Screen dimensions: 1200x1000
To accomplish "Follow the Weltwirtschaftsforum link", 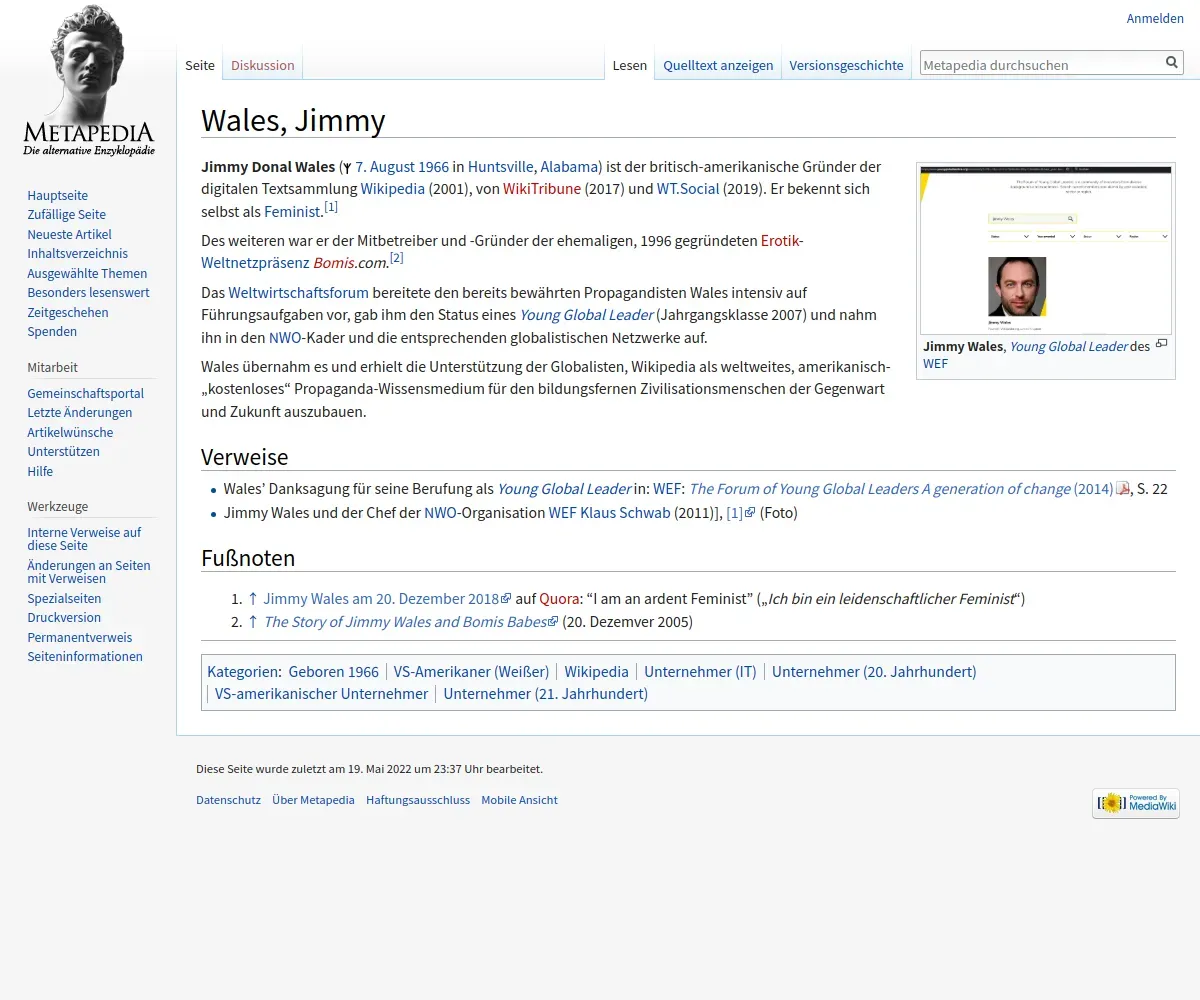I will tap(298, 292).
